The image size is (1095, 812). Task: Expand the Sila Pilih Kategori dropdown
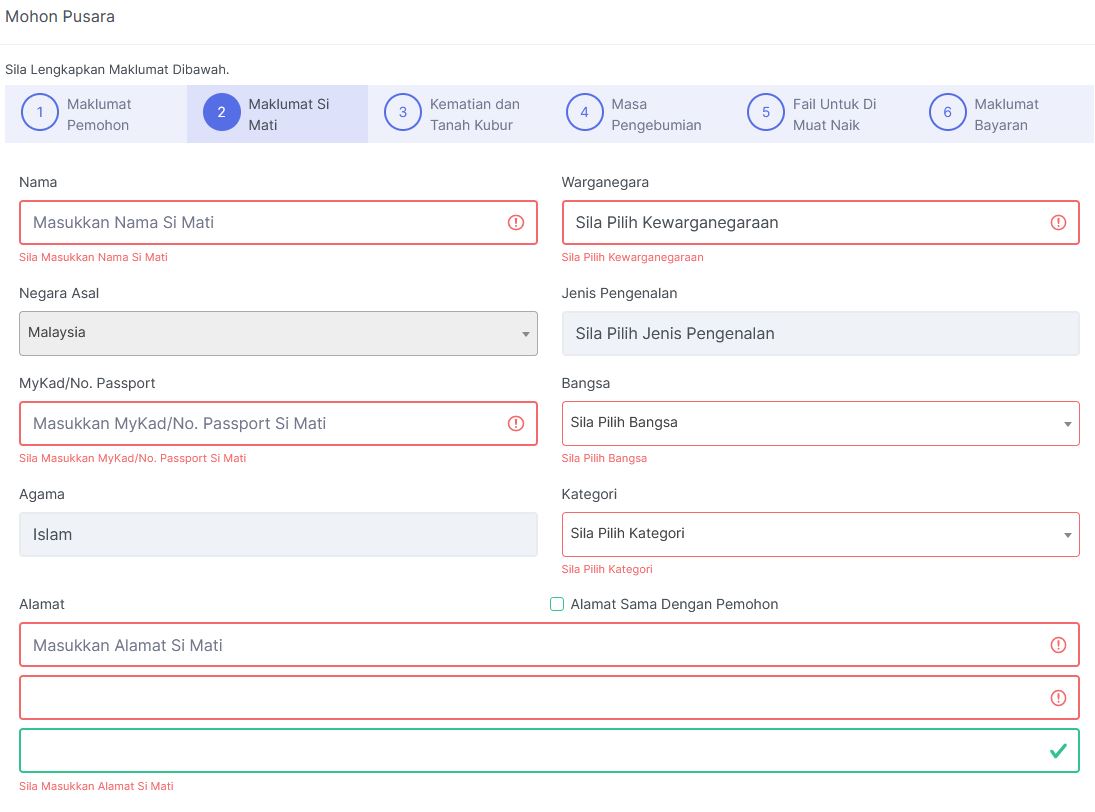[x=820, y=534]
